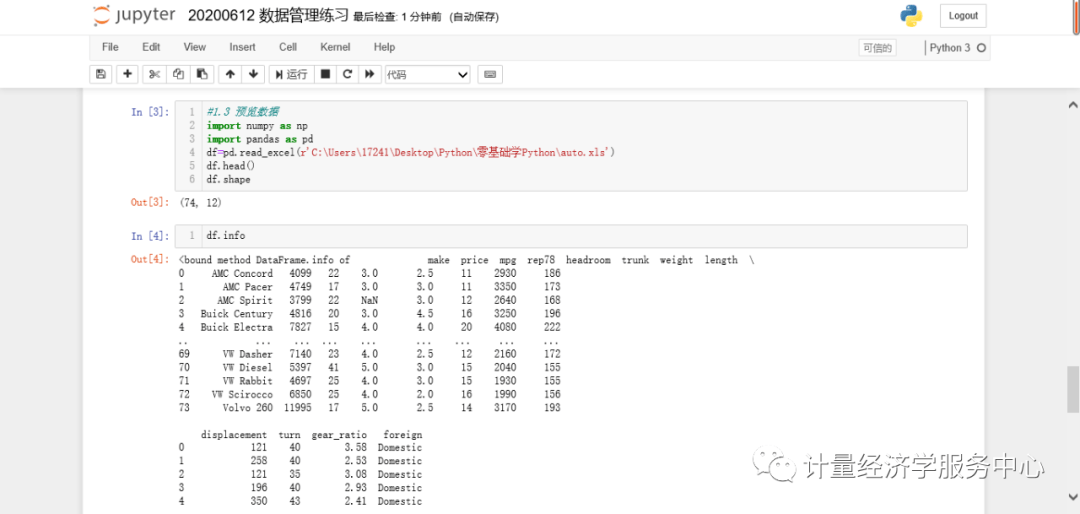Click the df.shape line

[229, 179]
